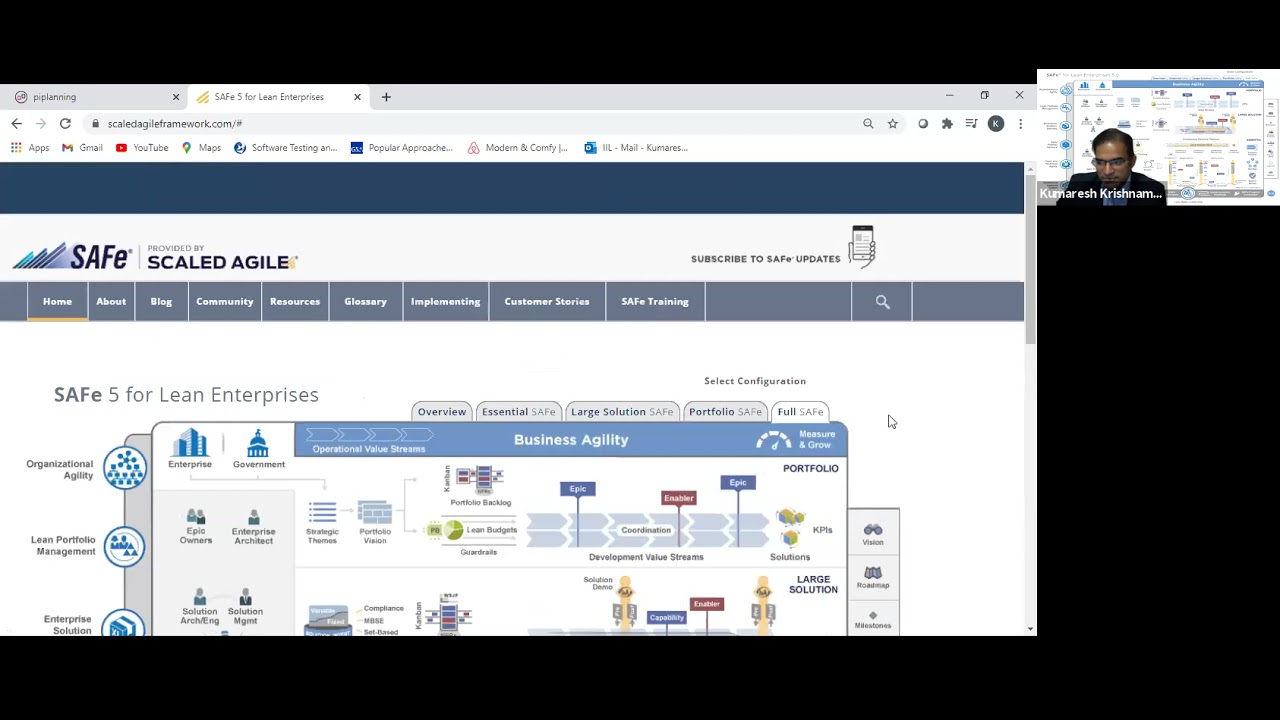The height and width of the screenshot is (720, 1280).
Task: Open the Glossary menu item
Action: pyautogui.click(x=365, y=301)
